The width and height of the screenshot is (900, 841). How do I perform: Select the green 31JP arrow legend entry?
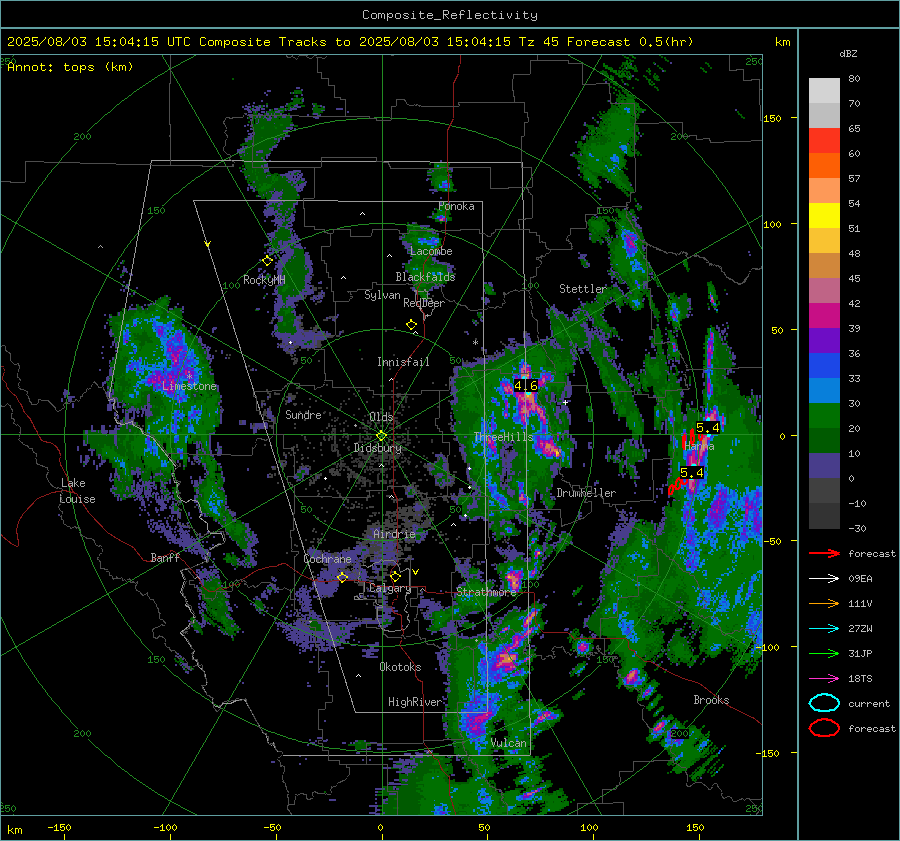pos(824,653)
